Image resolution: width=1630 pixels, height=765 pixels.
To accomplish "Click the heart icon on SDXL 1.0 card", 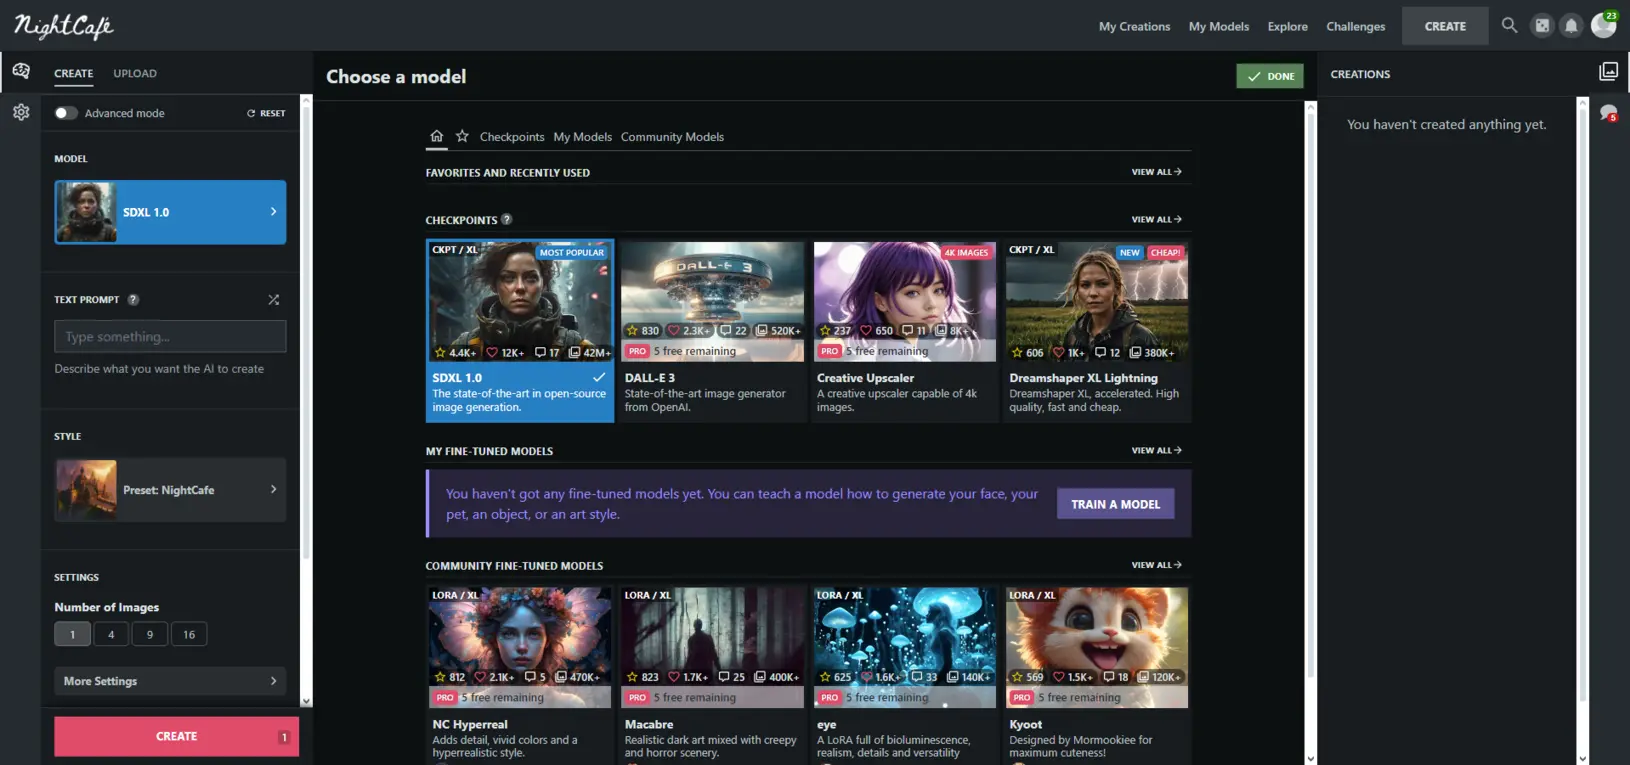I will coord(491,353).
